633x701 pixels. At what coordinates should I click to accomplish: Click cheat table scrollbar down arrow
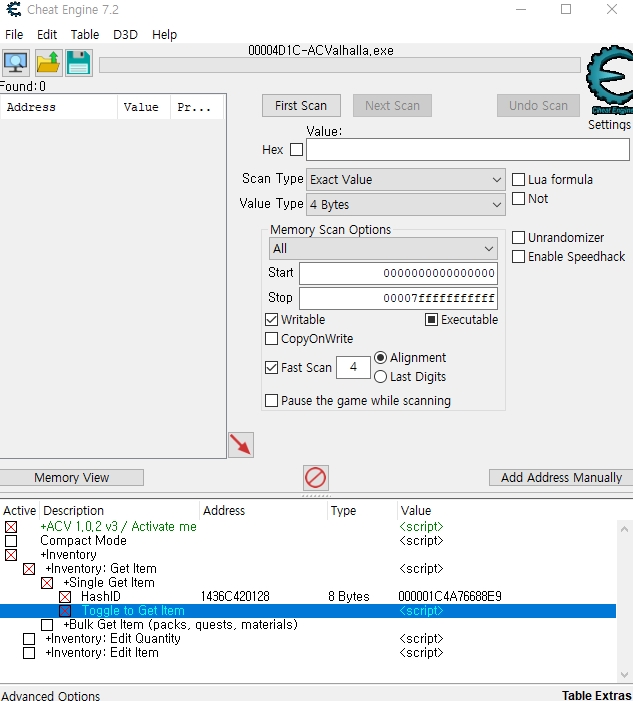coord(625,675)
